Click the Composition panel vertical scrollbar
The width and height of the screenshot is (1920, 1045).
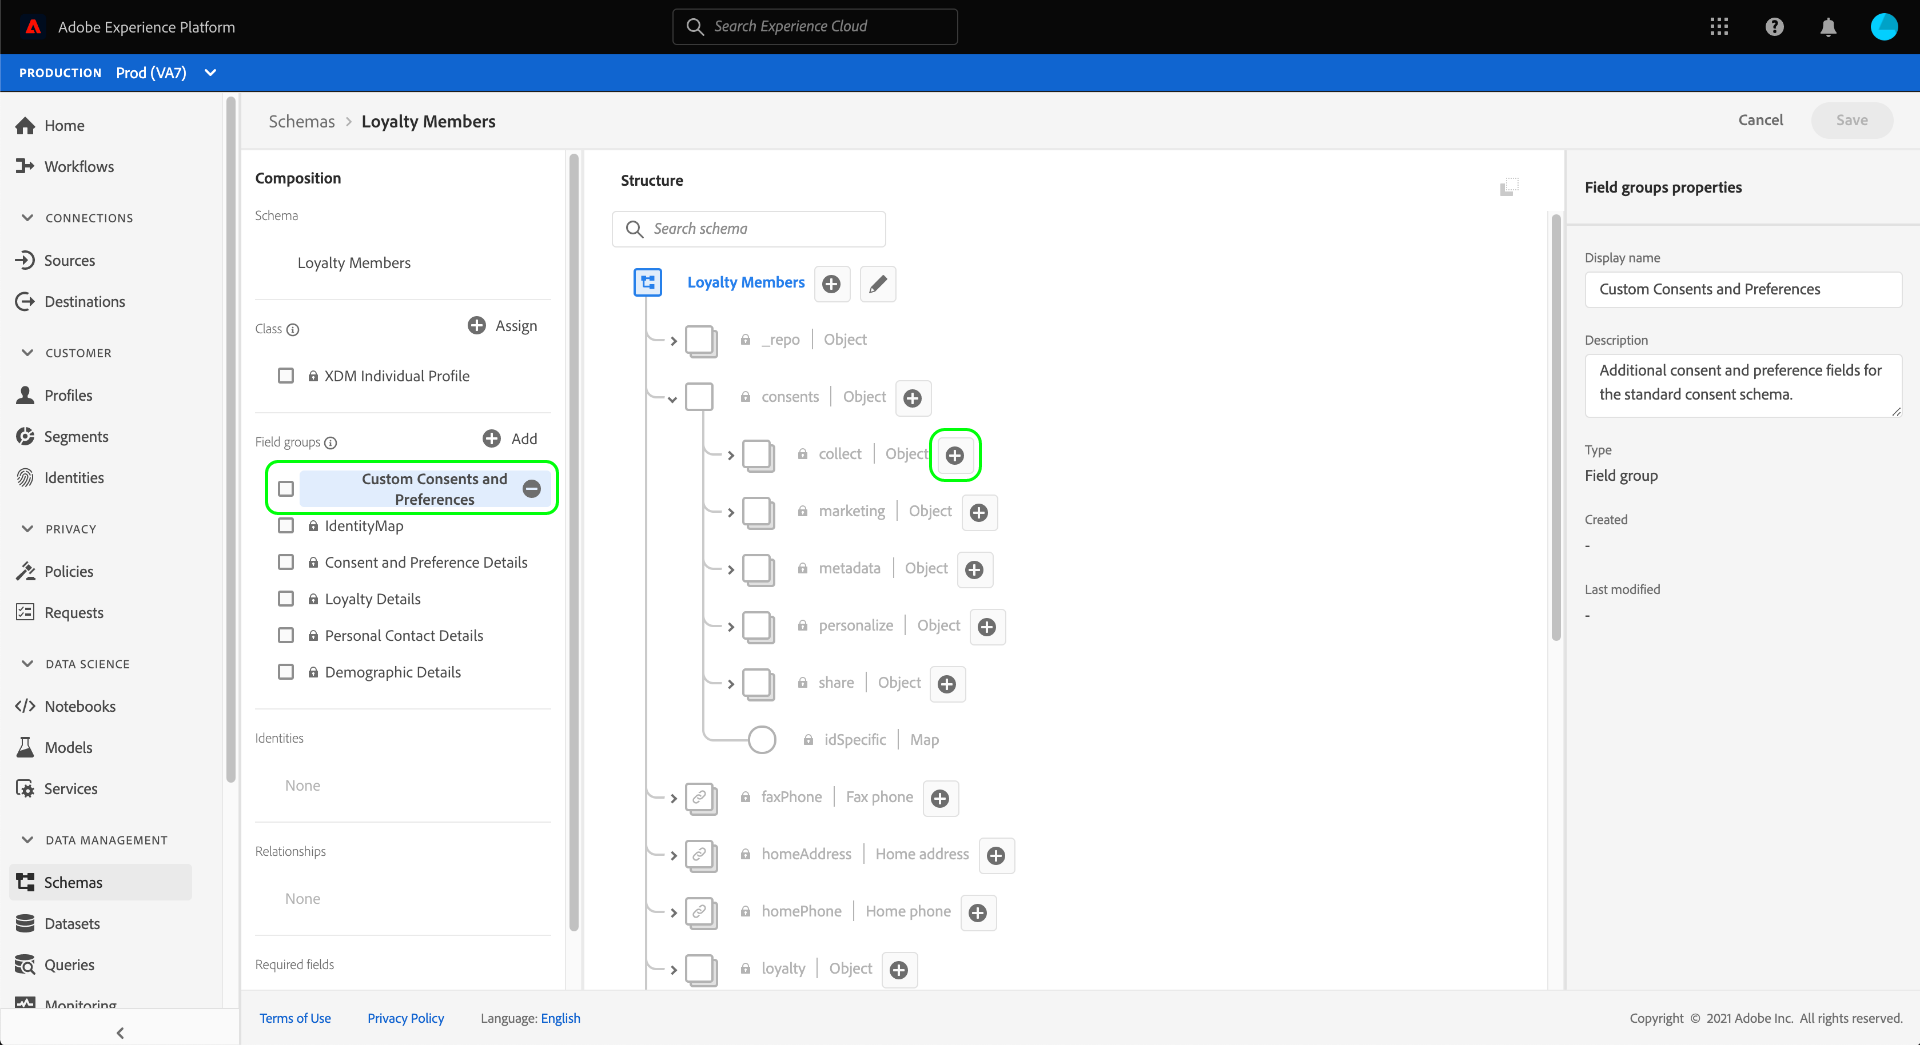point(574,542)
